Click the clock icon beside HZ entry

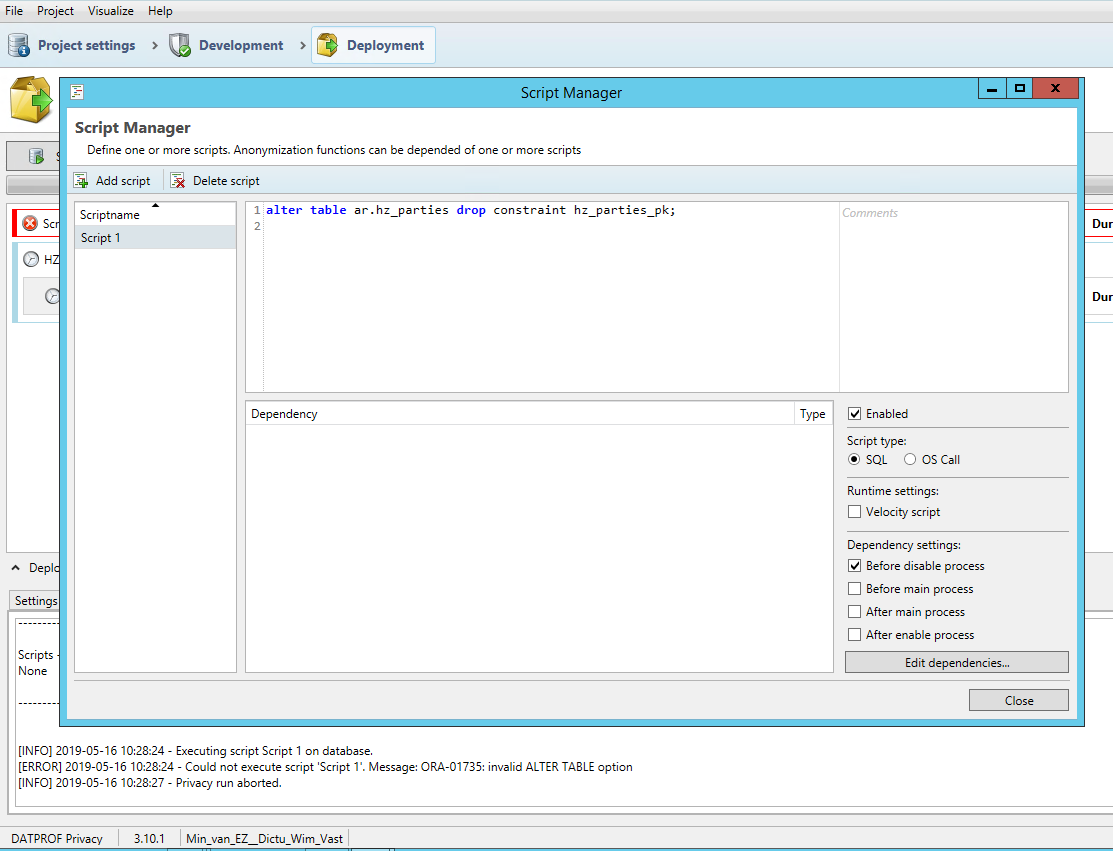click(31, 259)
